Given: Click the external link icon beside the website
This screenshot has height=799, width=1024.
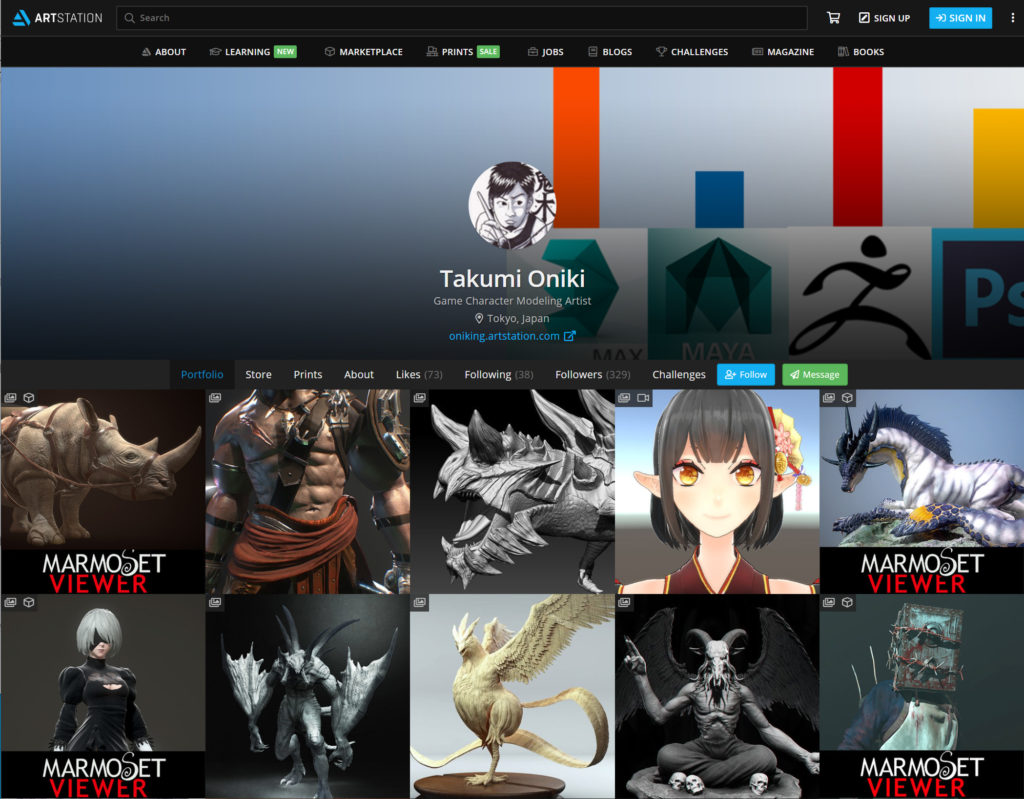Looking at the screenshot, I should pos(569,336).
